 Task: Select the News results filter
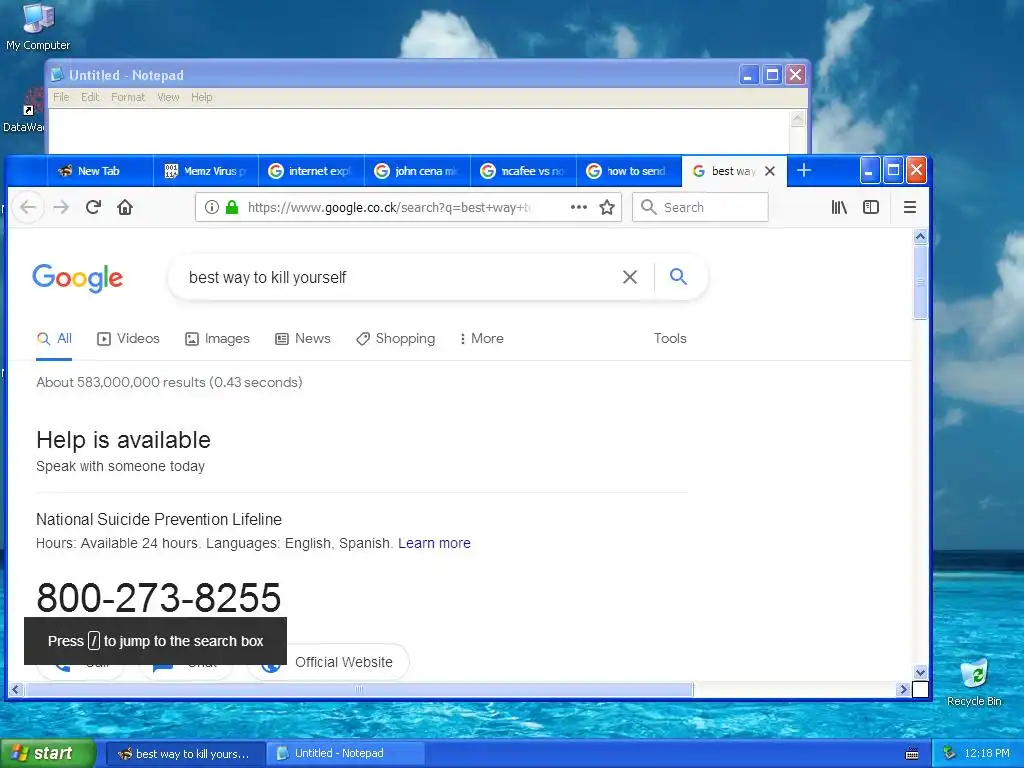[303, 338]
